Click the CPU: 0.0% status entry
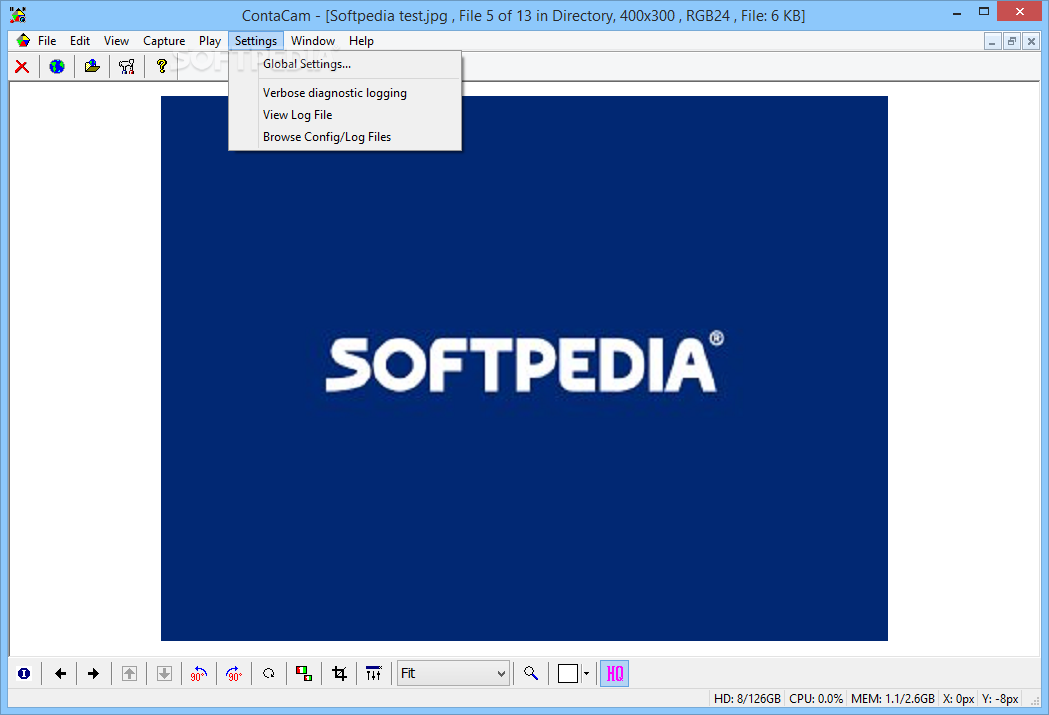This screenshot has width=1049, height=715. (816, 699)
